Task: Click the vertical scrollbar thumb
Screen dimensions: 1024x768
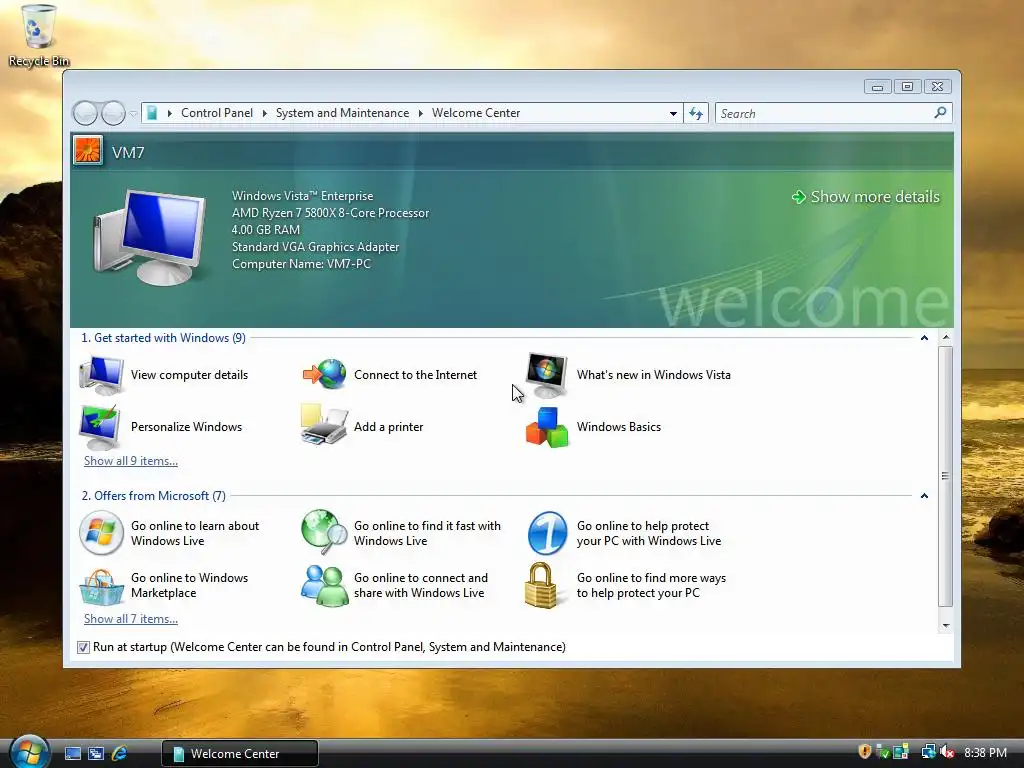Action: [x=946, y=476]
